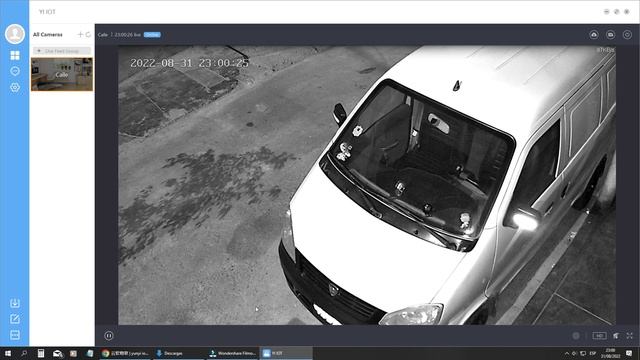This screenshot has width=640, height=360.
Task: Switch to Wondershare Filmora taskbar window
Action: [232, 353]
